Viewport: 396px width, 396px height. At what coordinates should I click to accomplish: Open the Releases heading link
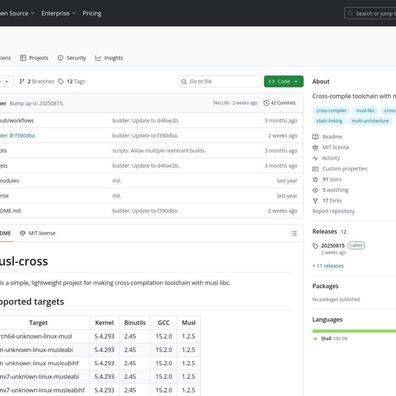[324, 232]
